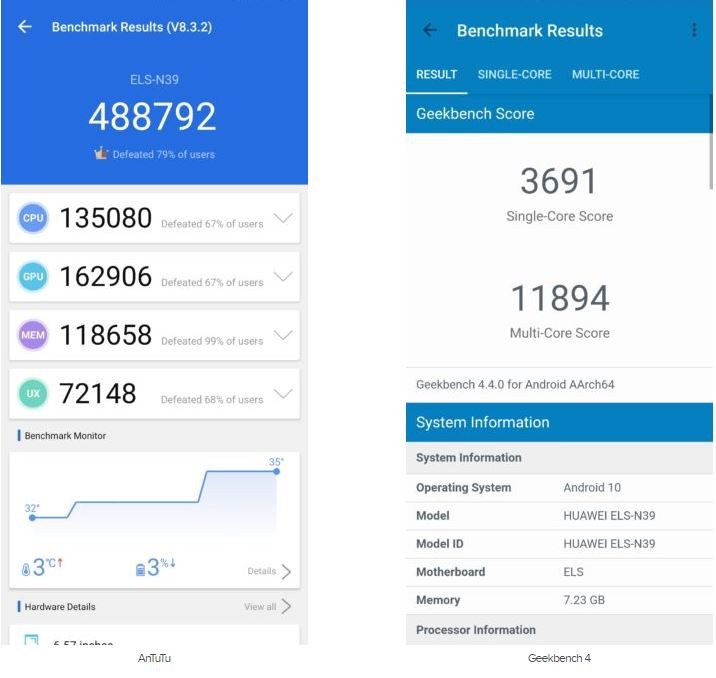Open Geekbench three-dot overflow menu

(694, 30)
